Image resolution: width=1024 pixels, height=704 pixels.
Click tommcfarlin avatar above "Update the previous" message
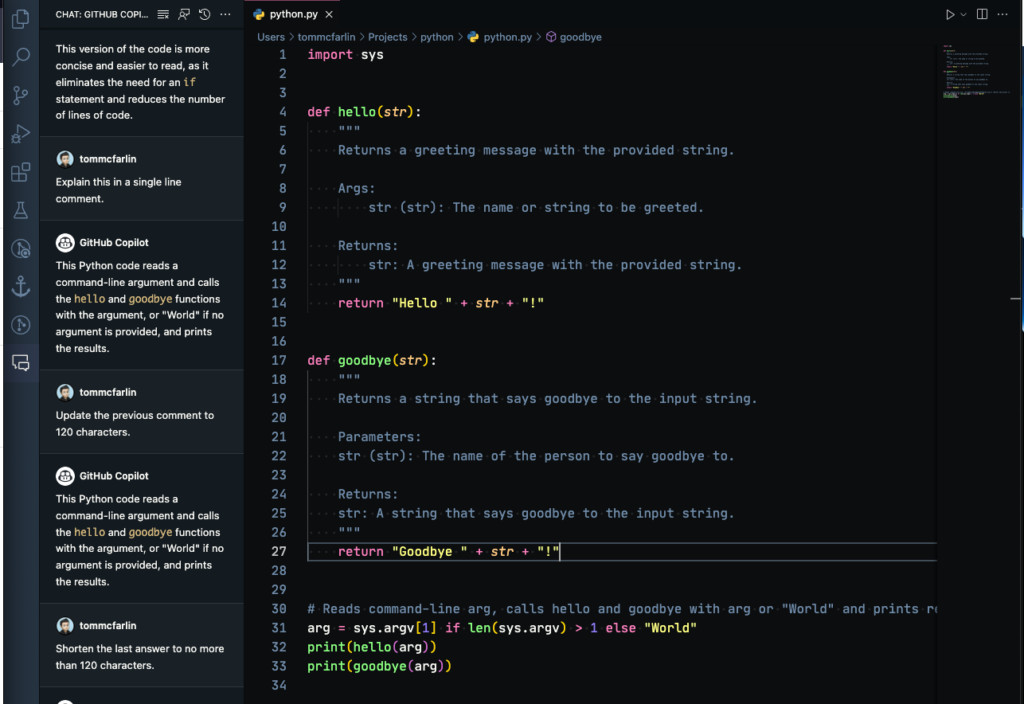(x=65, y=392)
